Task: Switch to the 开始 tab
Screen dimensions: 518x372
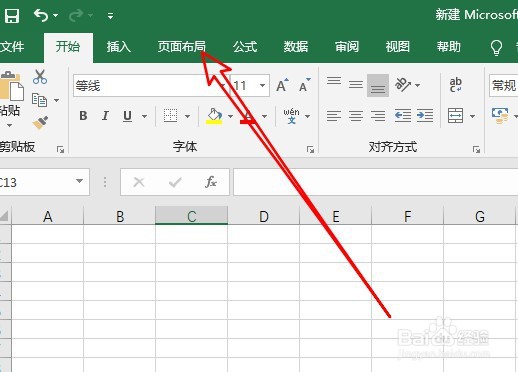Action: (68, 47)
